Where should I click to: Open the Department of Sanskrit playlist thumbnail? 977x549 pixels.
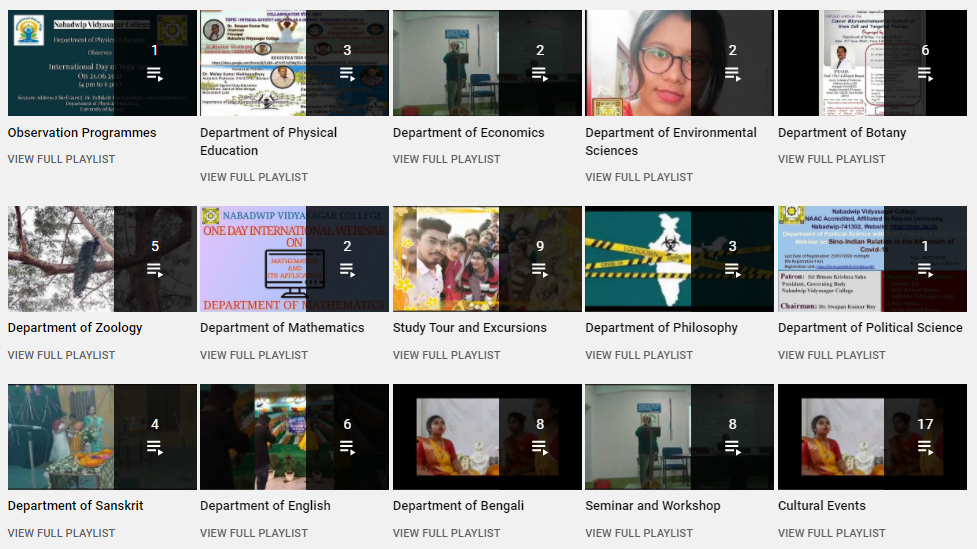[102, 437]
